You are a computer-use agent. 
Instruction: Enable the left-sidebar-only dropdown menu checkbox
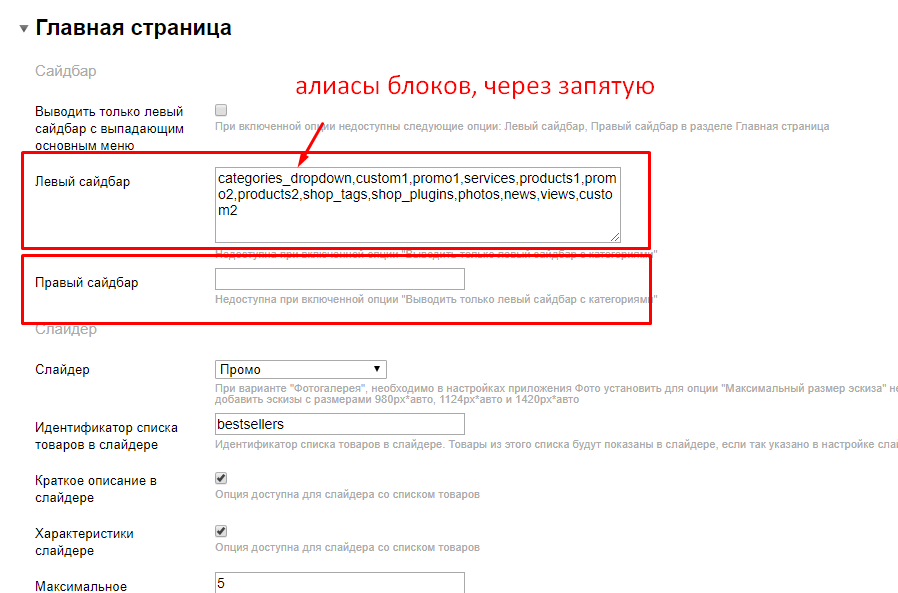click(x=221, y=110)
